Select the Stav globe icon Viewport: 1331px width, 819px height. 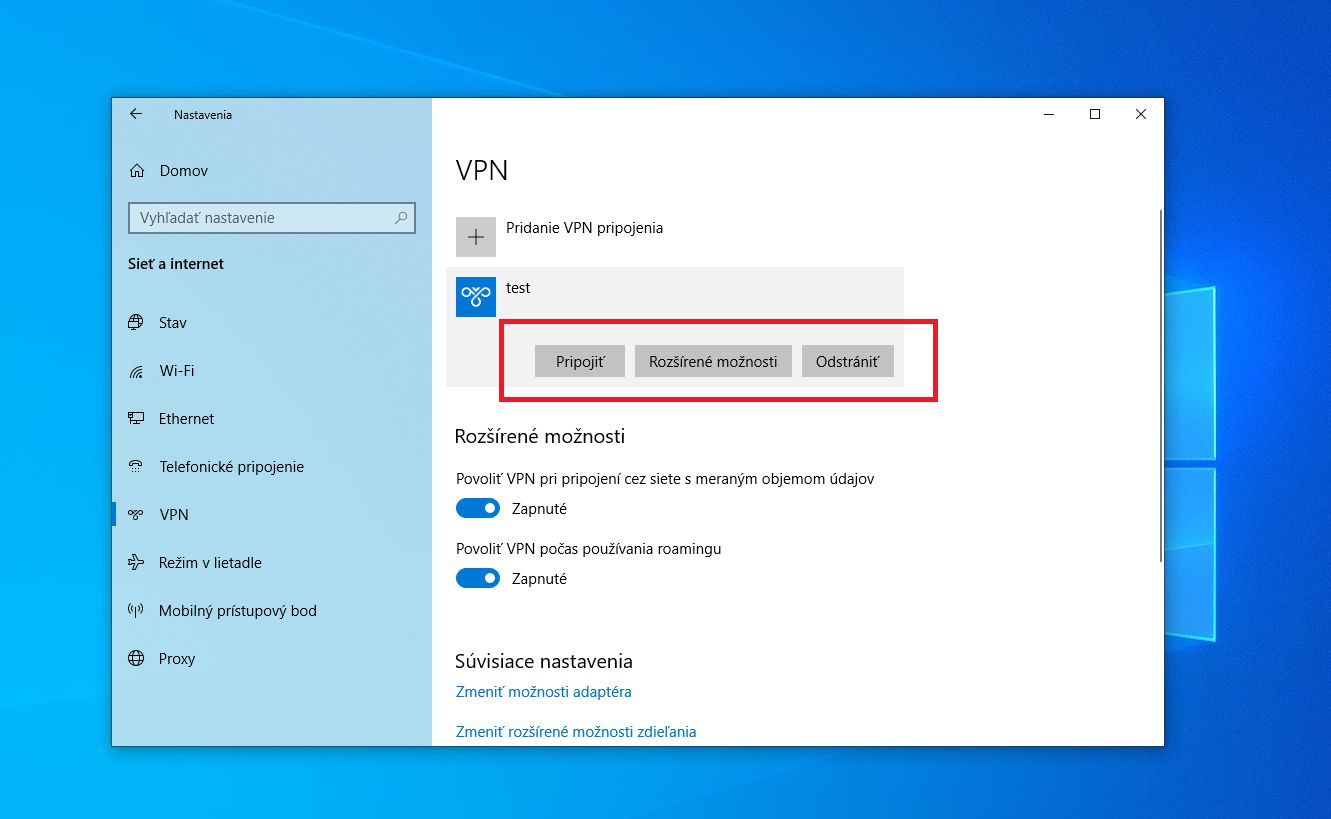(136, 322)
